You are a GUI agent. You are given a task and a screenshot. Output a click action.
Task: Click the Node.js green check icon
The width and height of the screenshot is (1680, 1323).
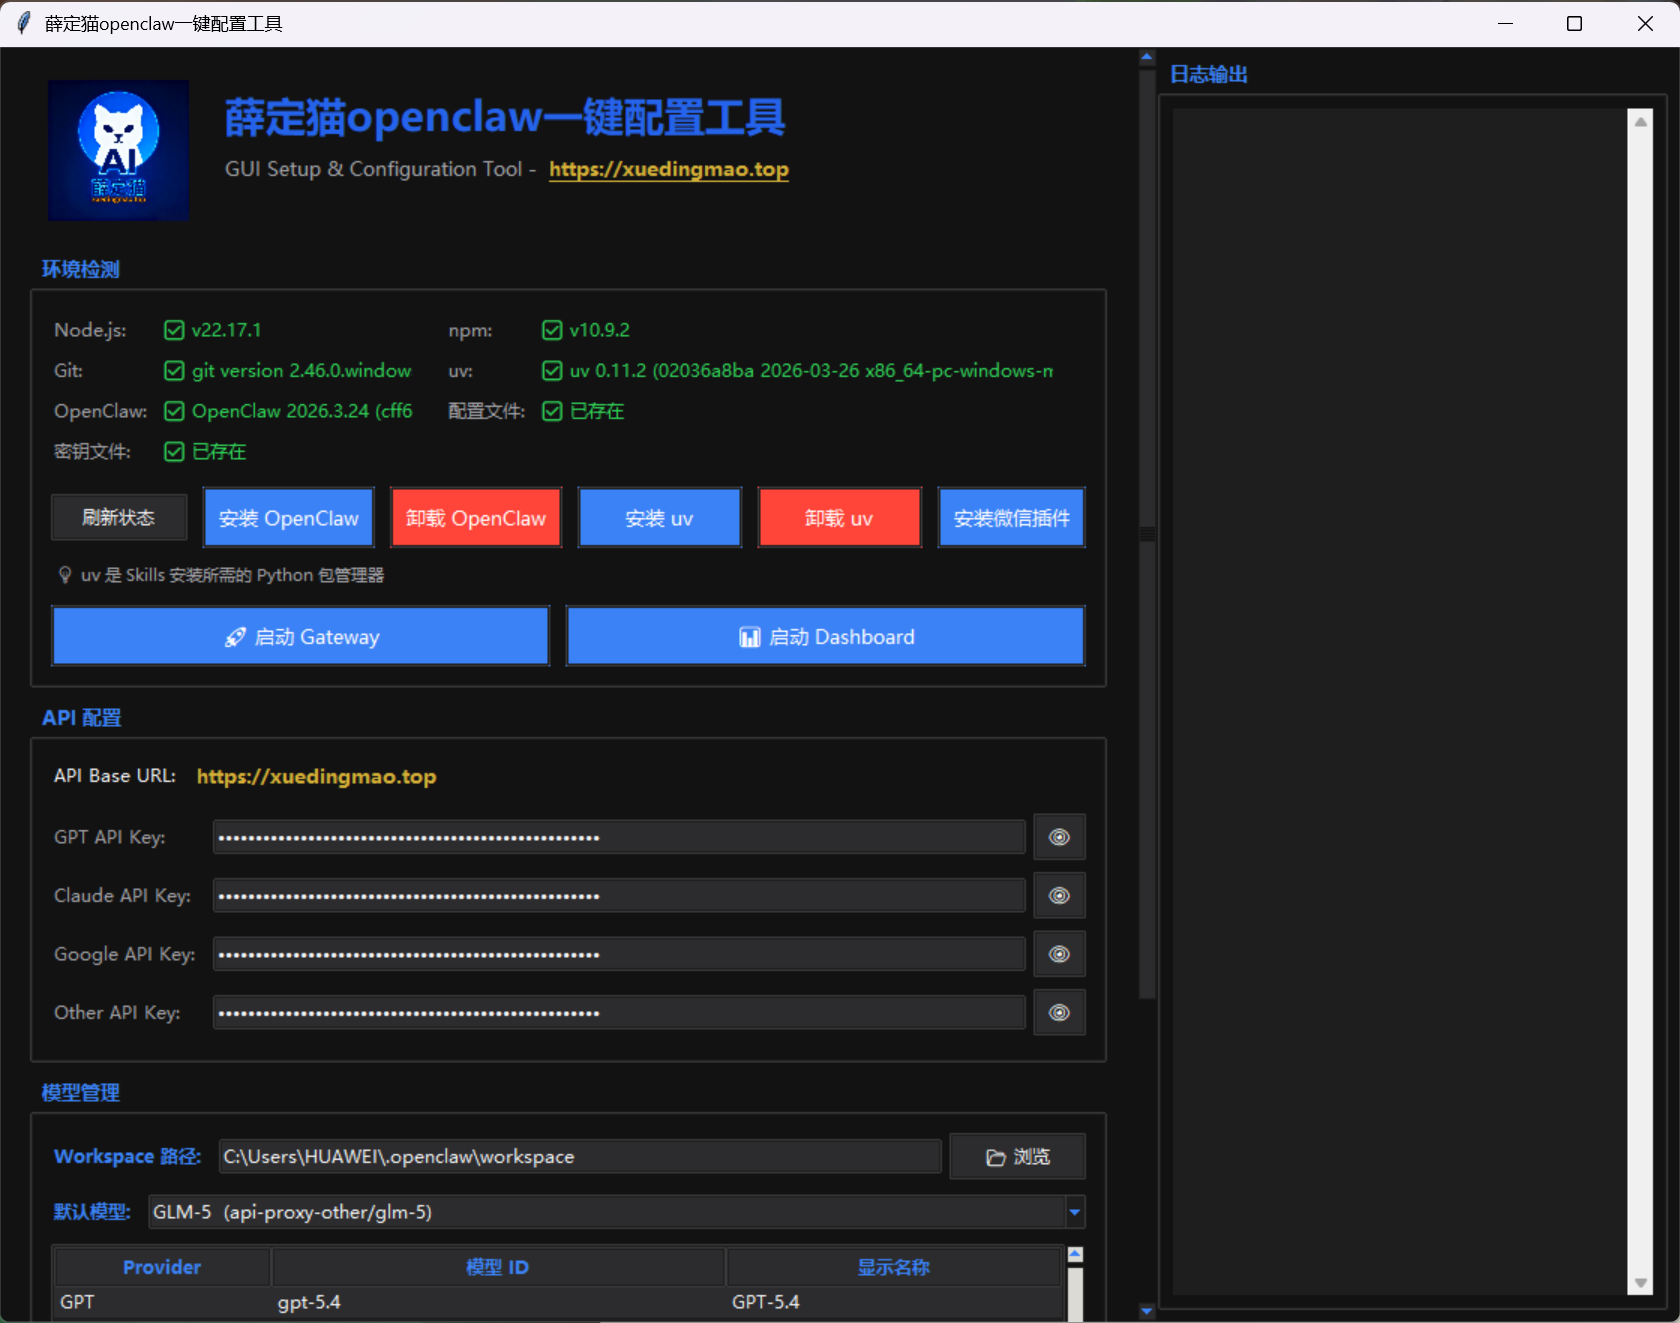174,330
